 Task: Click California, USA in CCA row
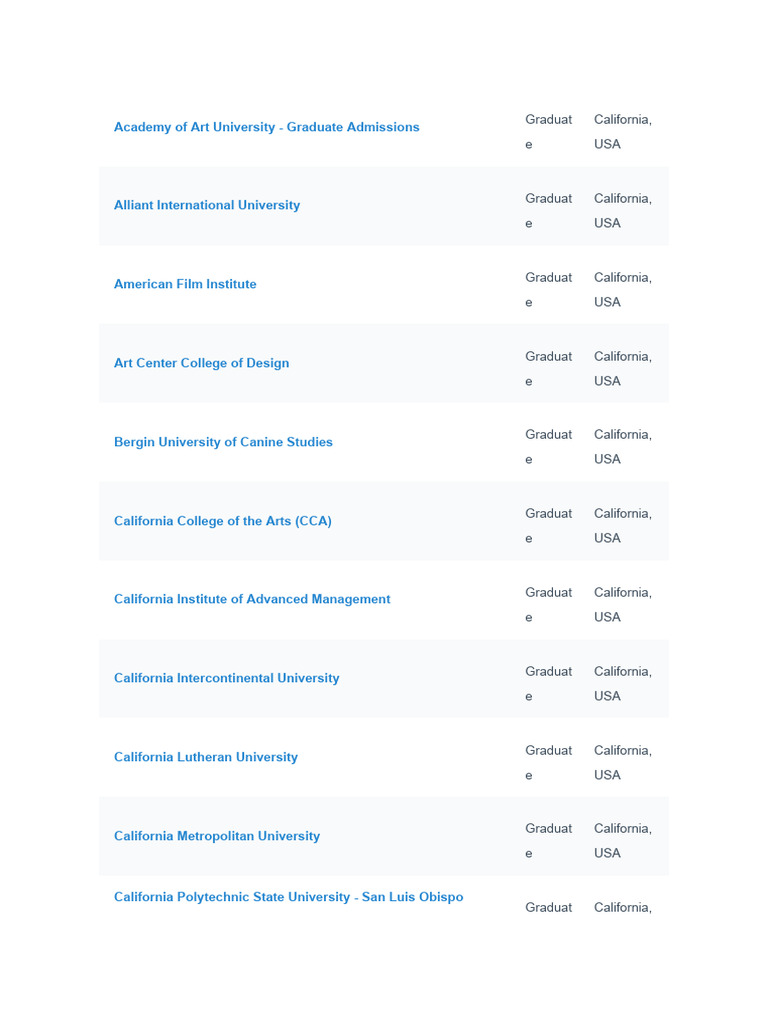pyautogui.click(x=622, y=525)
